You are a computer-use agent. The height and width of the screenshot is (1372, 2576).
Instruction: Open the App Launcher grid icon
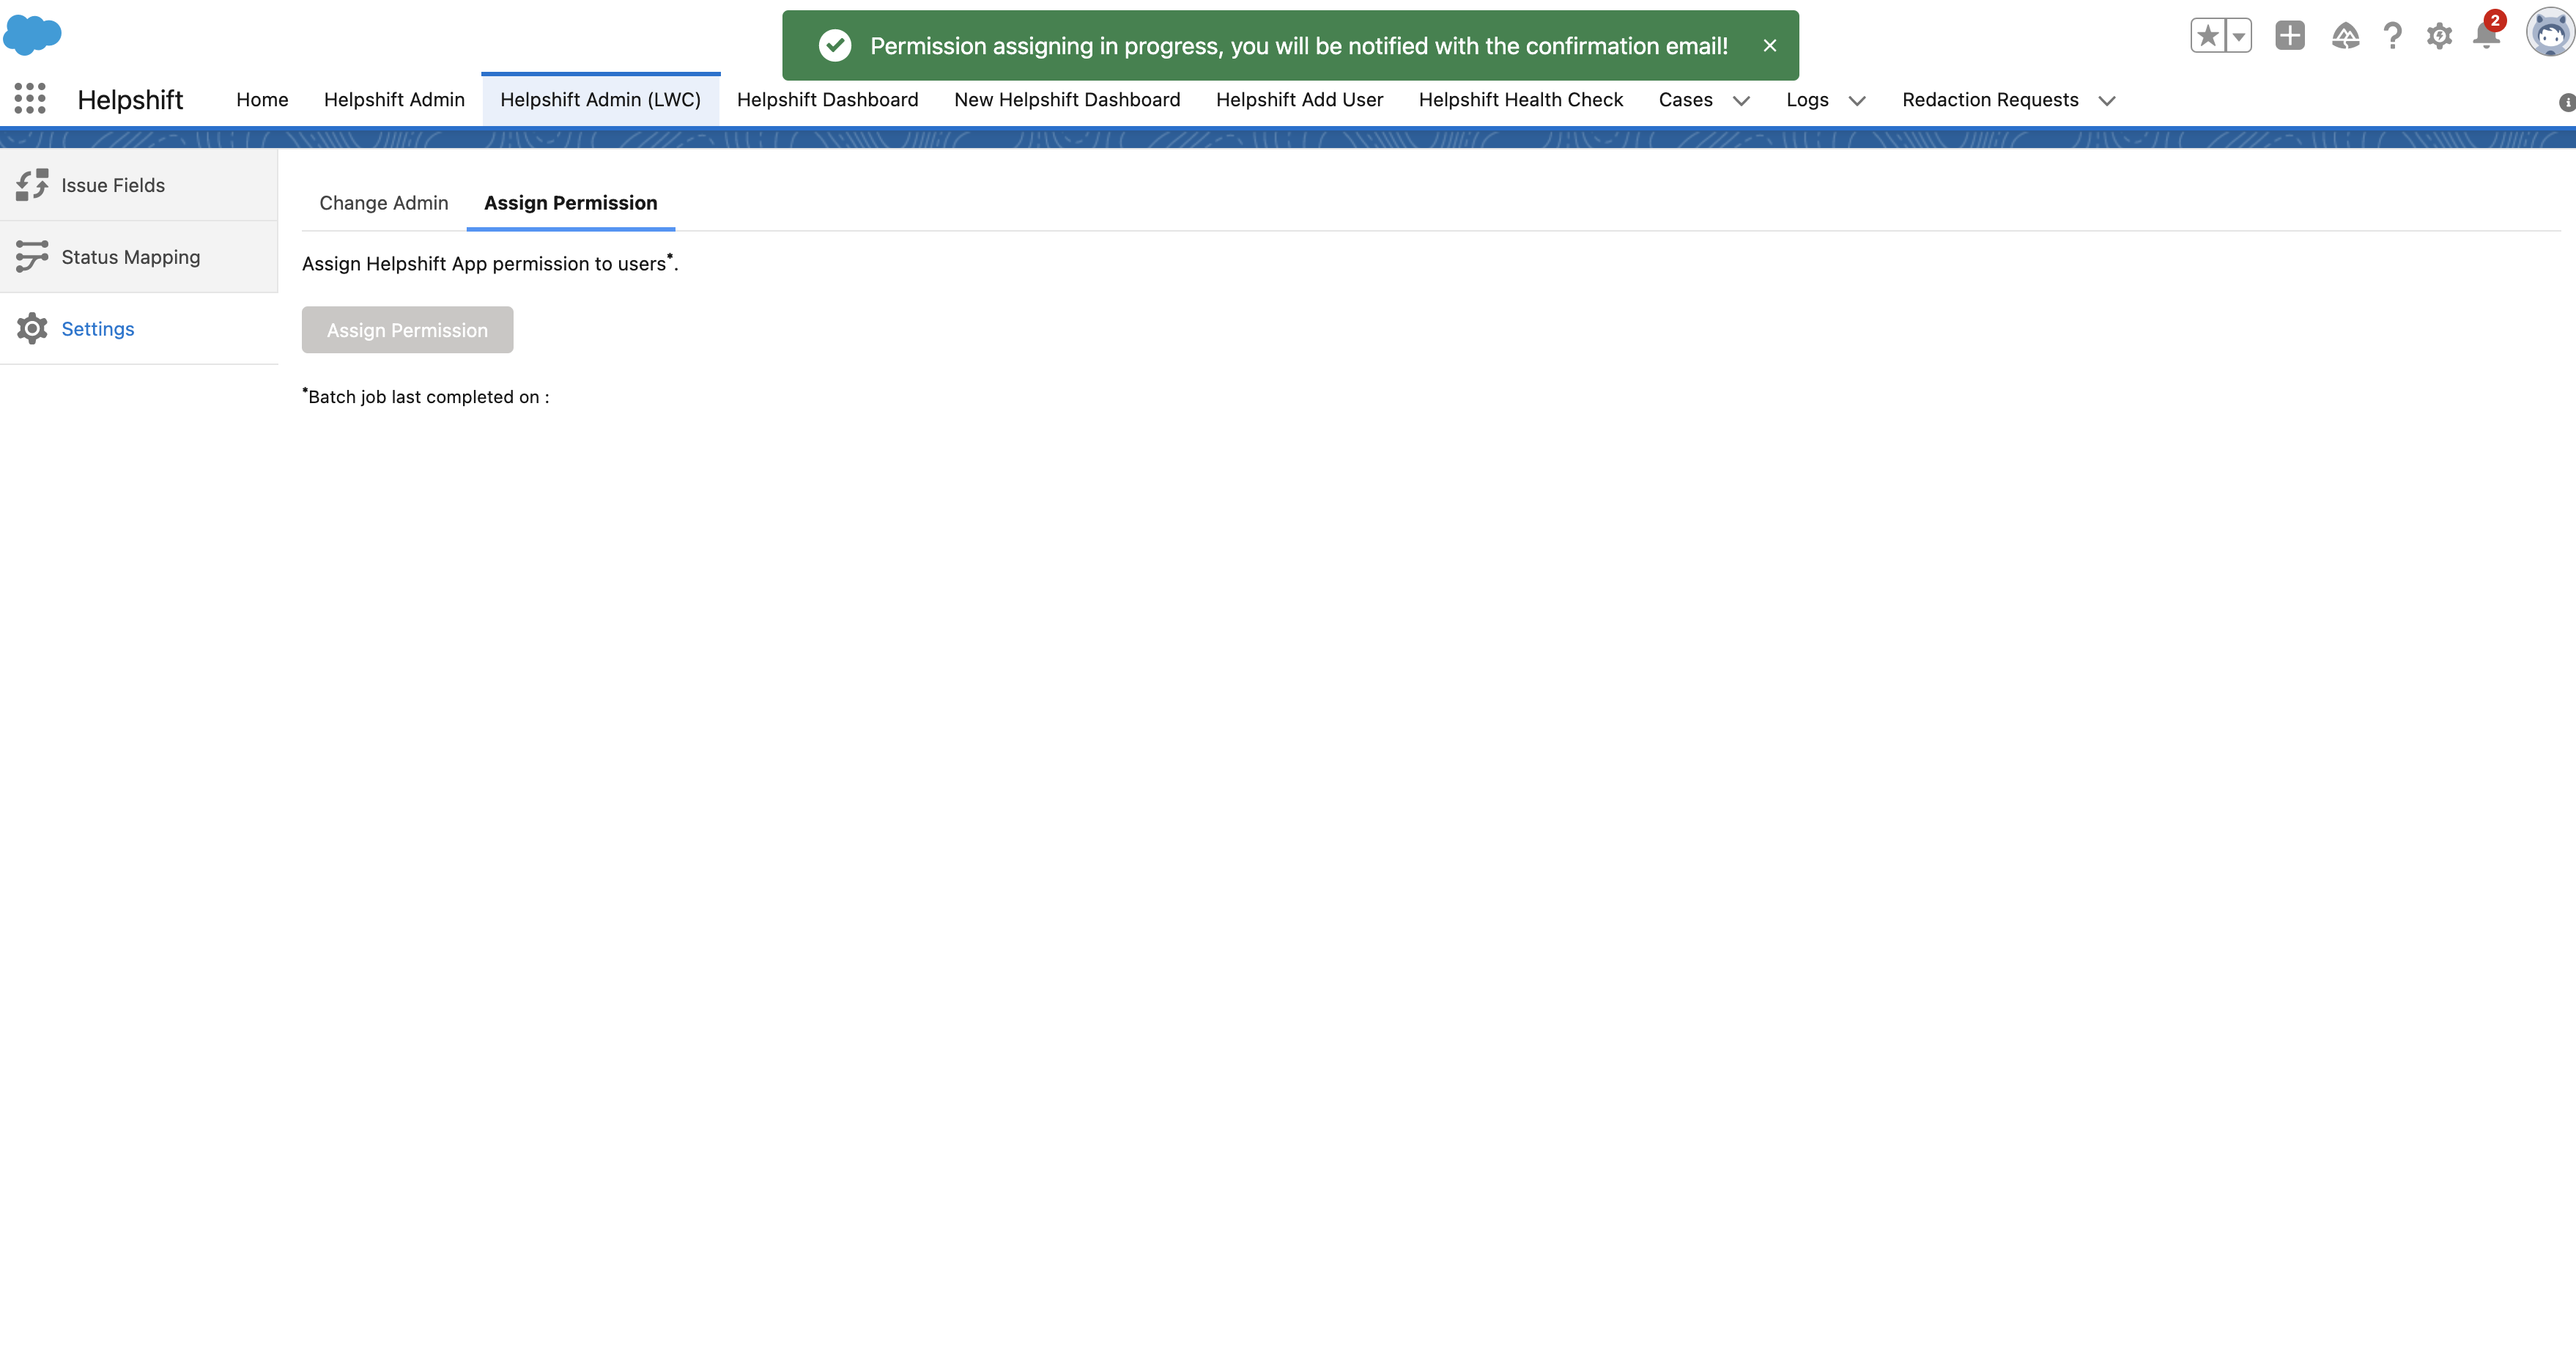pyautogui.click(x=30, y=98)
